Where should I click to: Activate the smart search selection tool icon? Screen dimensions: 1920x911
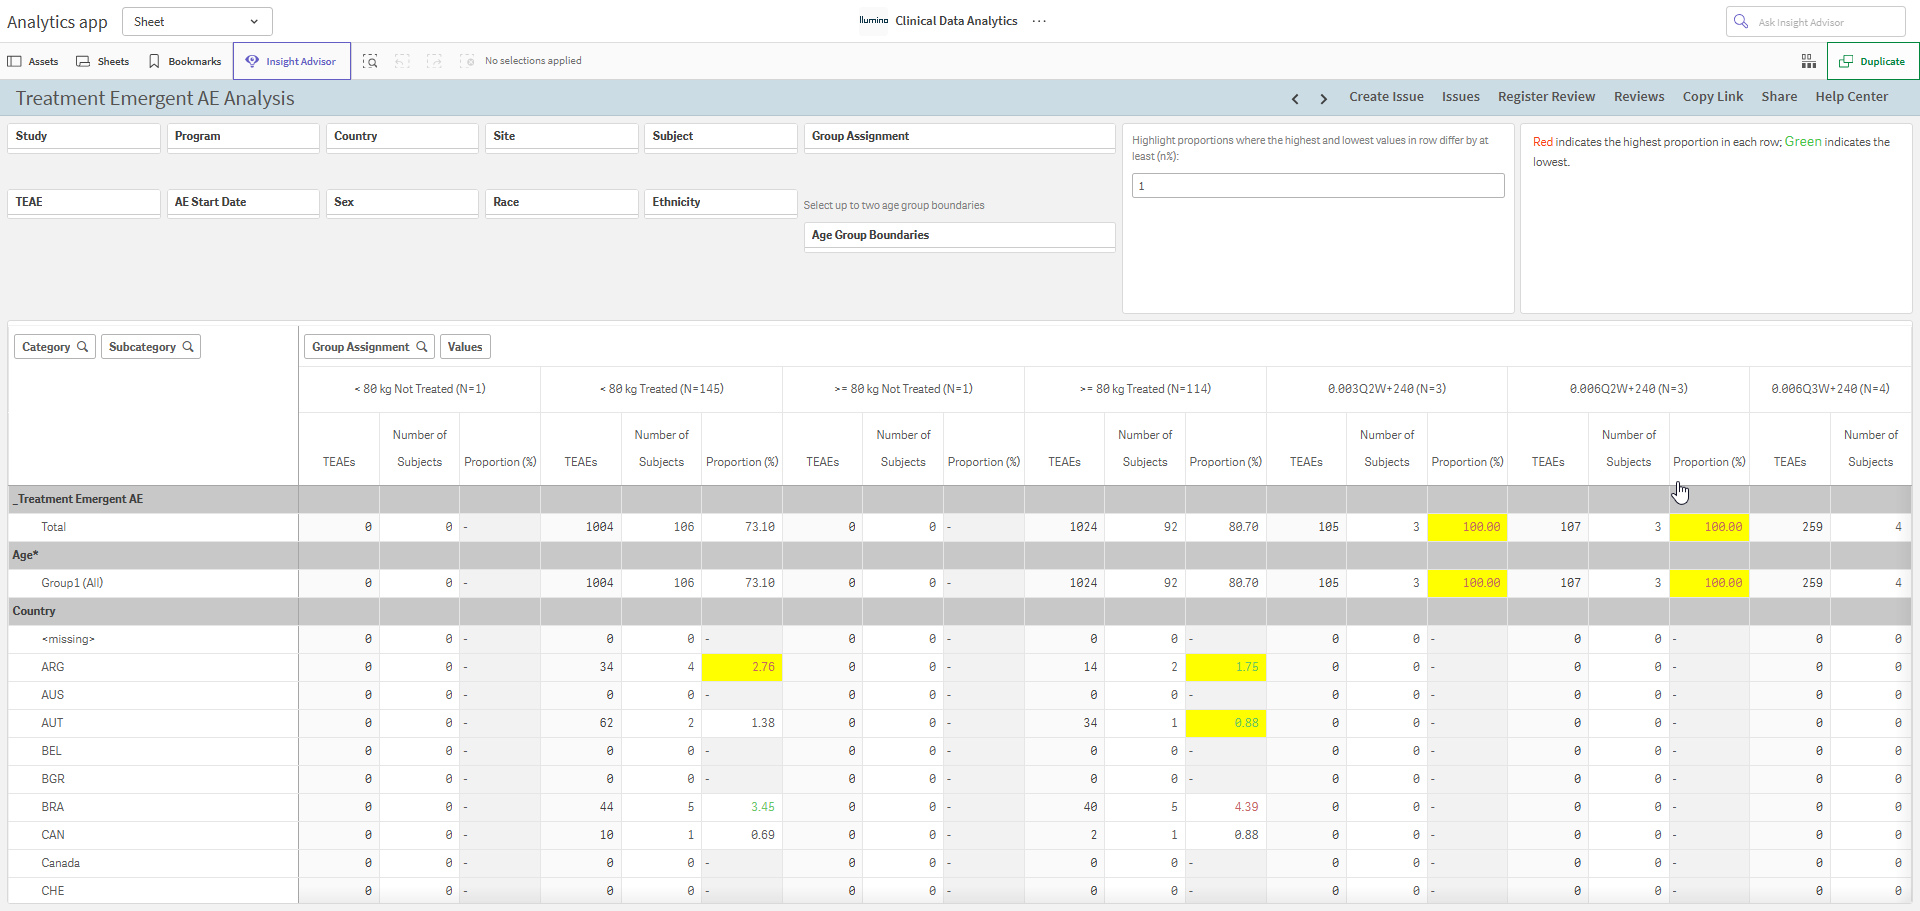370,61
